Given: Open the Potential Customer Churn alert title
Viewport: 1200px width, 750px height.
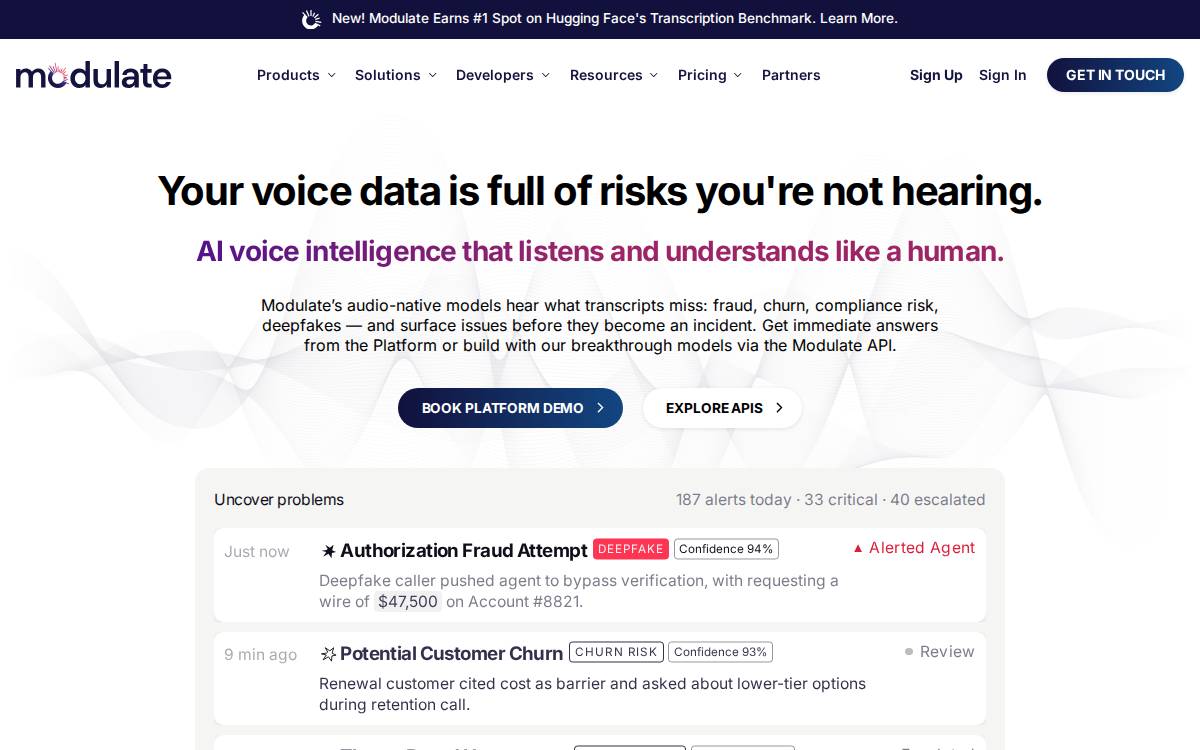Looking at the screenshot, I should 451,654.
